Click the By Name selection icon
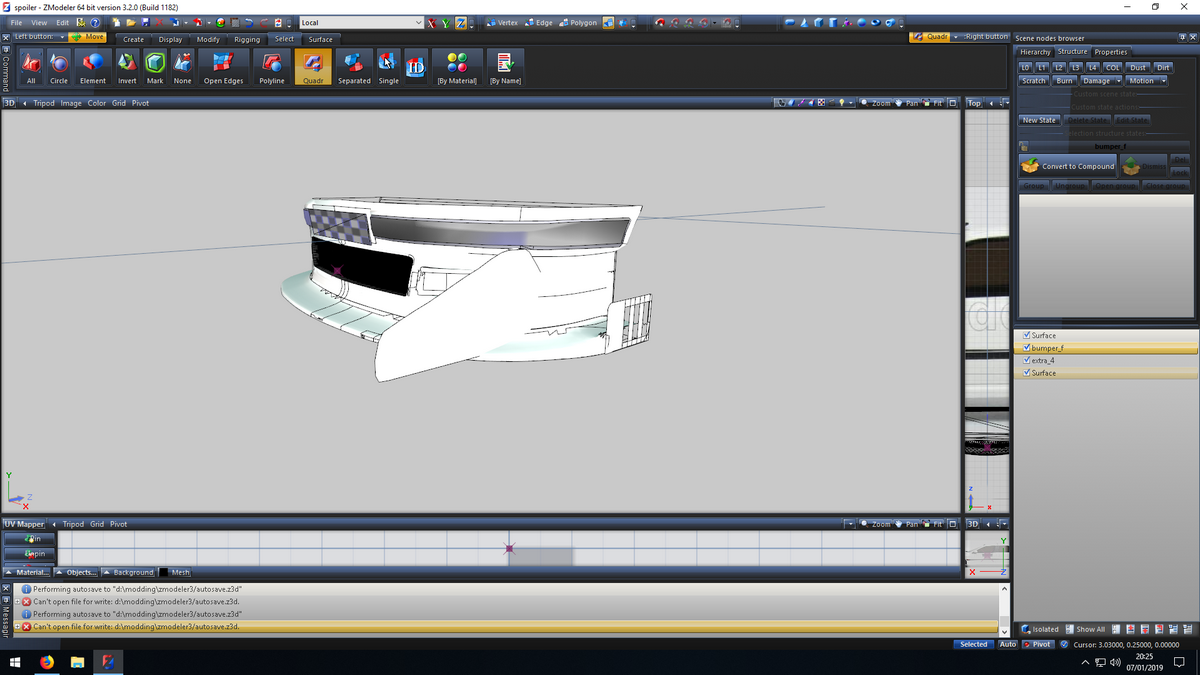The height and width of the screenshot is (675, 1200). click(x=505, y=64)
